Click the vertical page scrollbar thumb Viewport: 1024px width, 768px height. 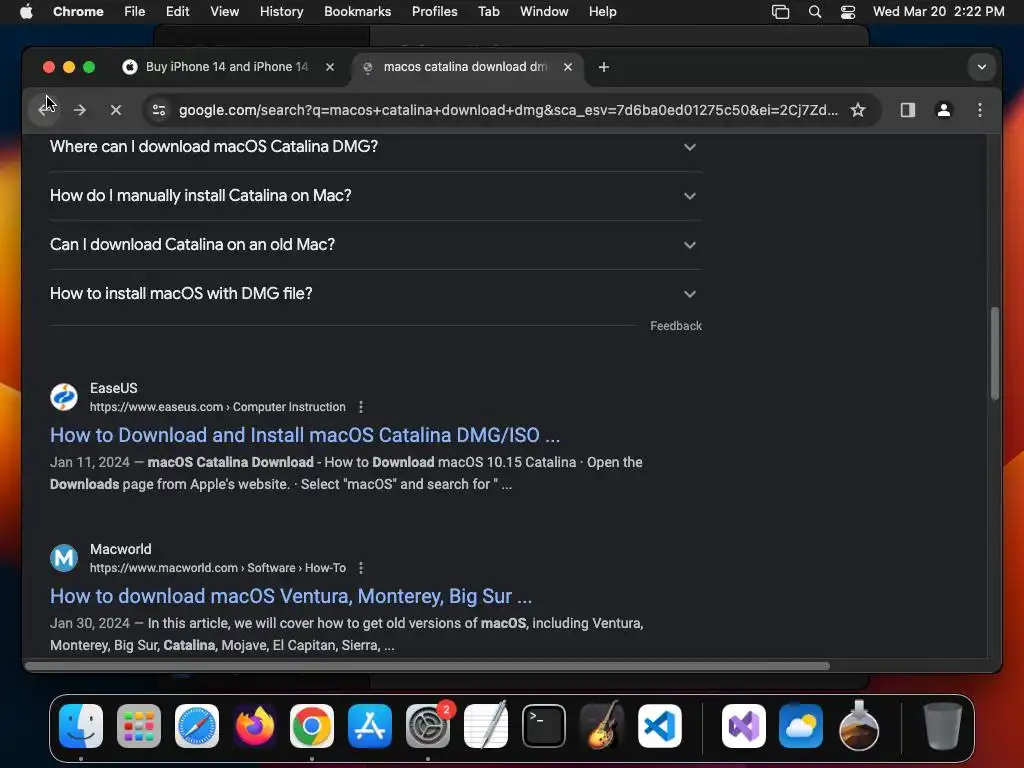(995, 353)
